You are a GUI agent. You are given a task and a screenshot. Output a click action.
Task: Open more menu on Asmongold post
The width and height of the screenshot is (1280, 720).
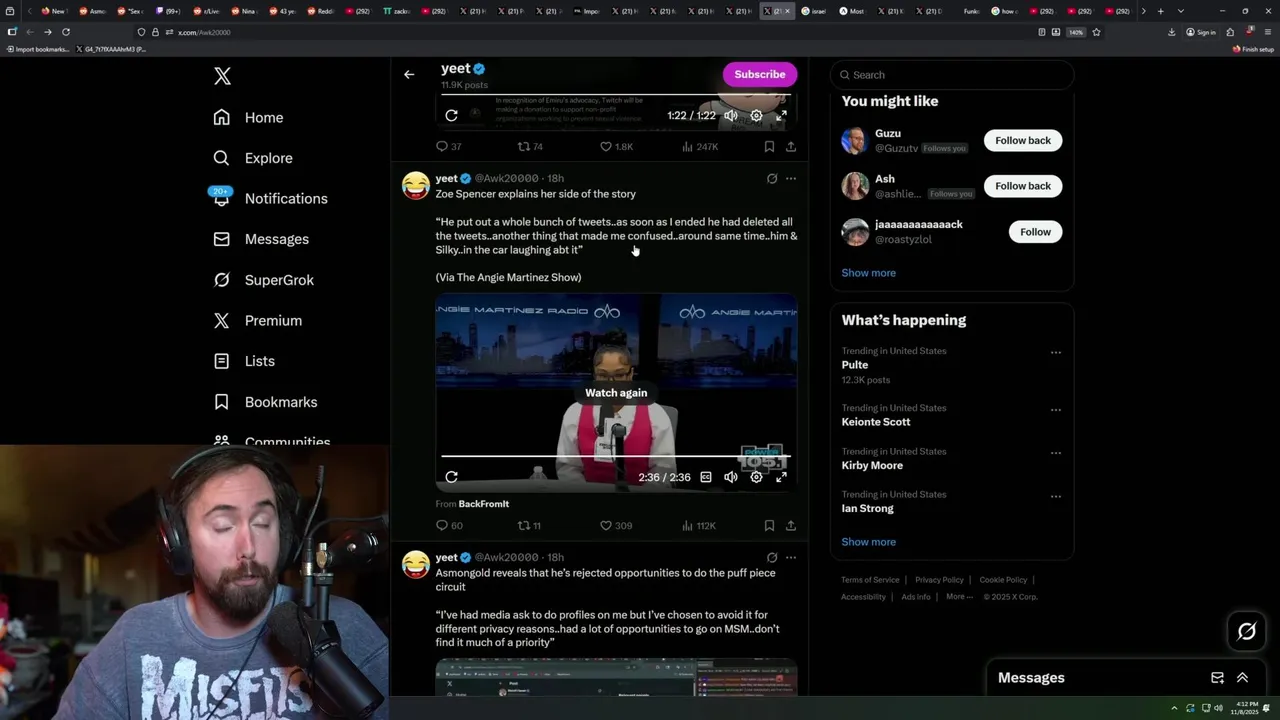(790, 558)
